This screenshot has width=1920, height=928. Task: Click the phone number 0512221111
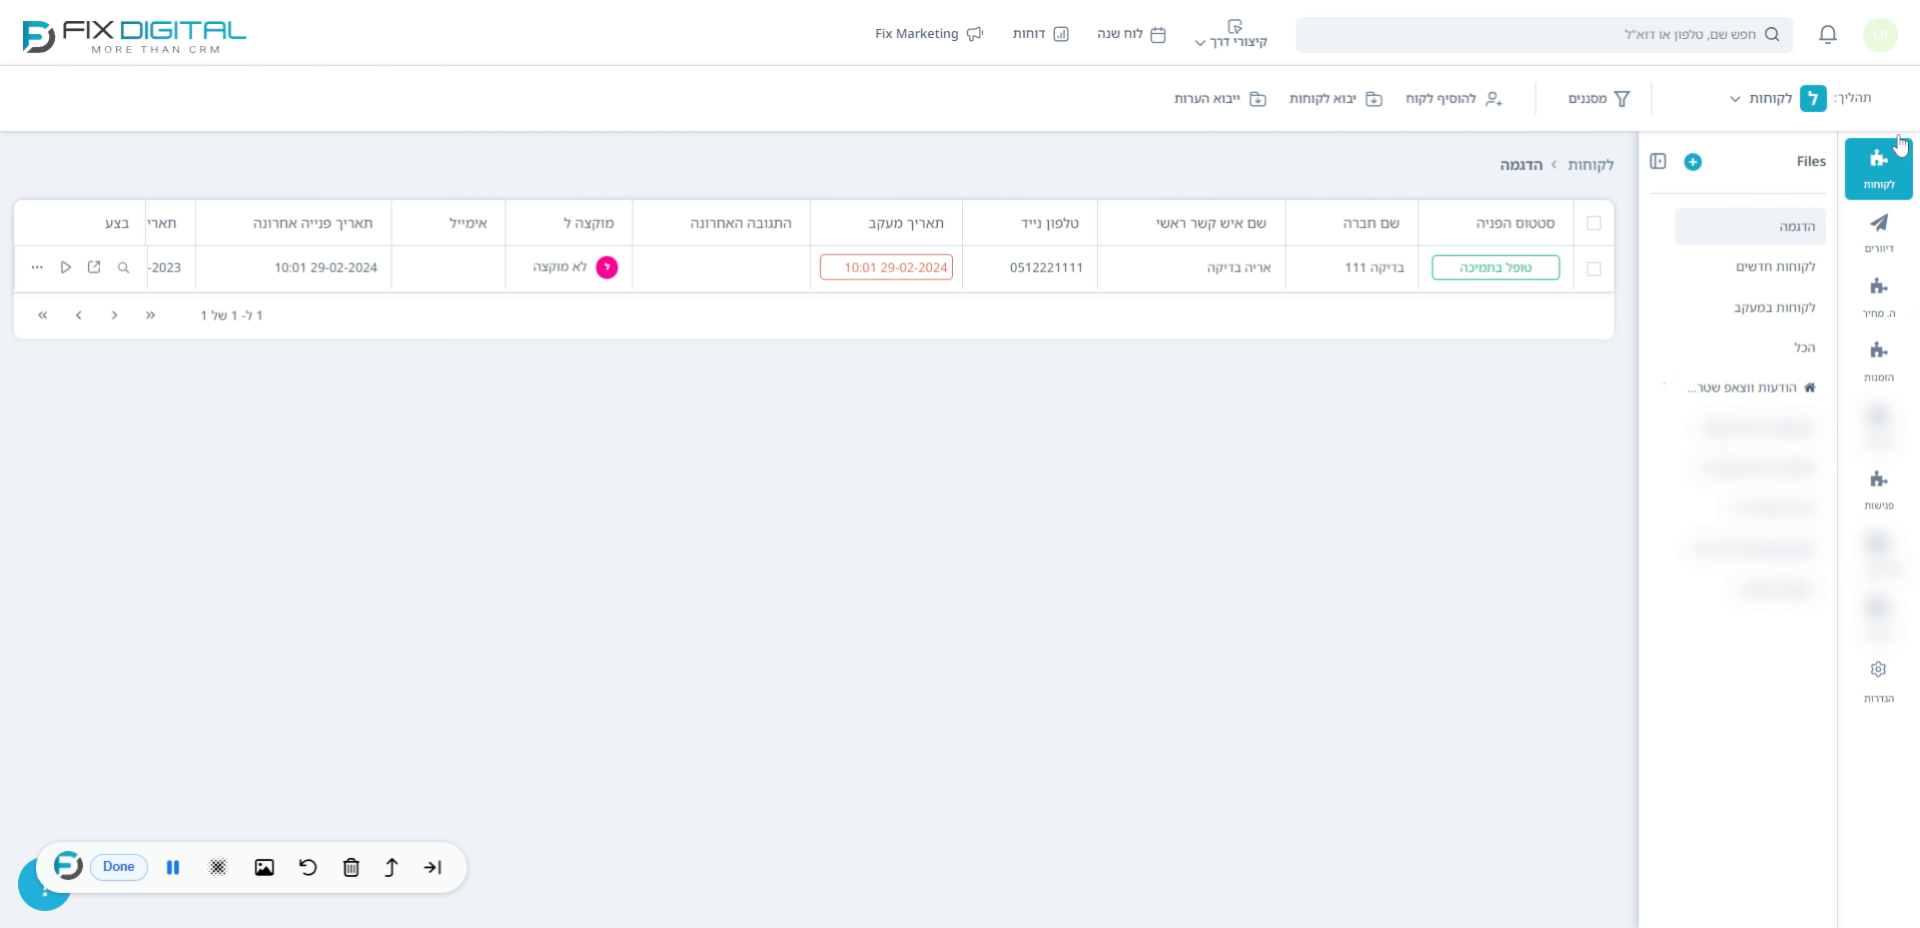[x=1046, y=268]
